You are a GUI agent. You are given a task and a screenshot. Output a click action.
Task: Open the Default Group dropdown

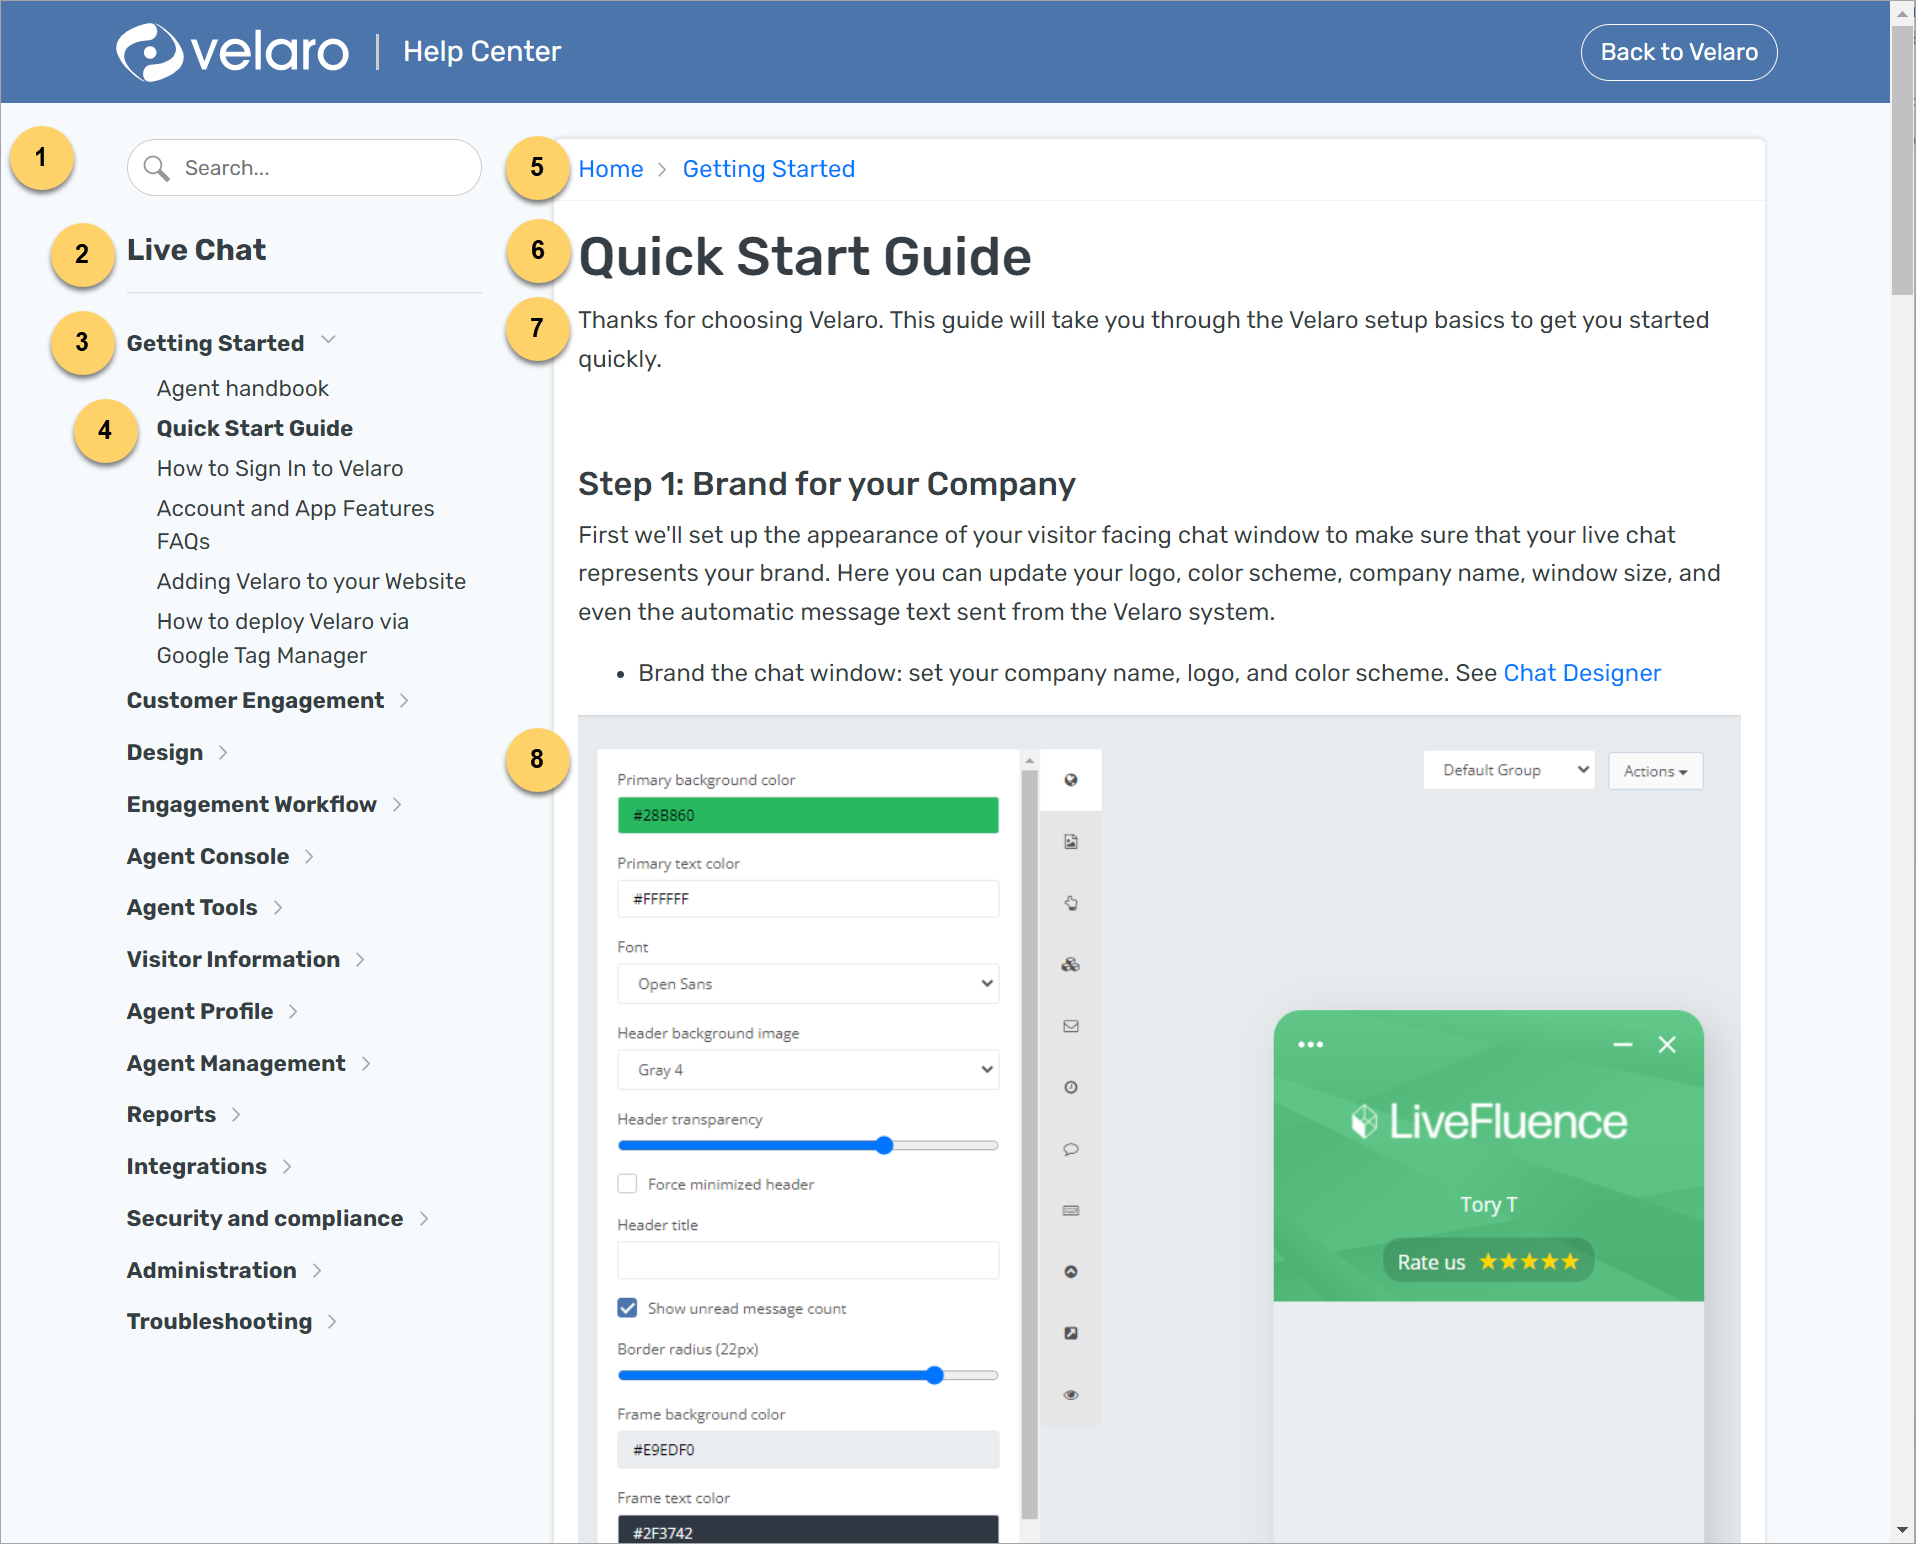[1508, 770]
